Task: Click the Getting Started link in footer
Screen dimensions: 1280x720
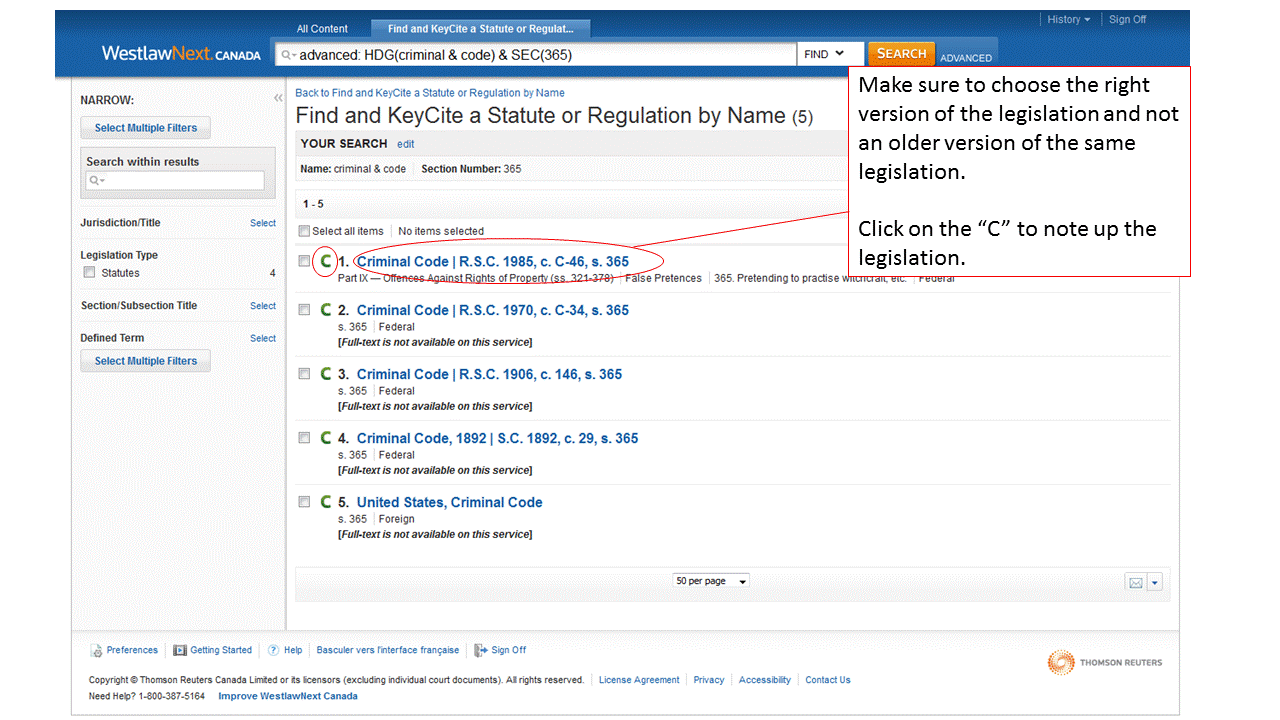Action: pos(221,650)
